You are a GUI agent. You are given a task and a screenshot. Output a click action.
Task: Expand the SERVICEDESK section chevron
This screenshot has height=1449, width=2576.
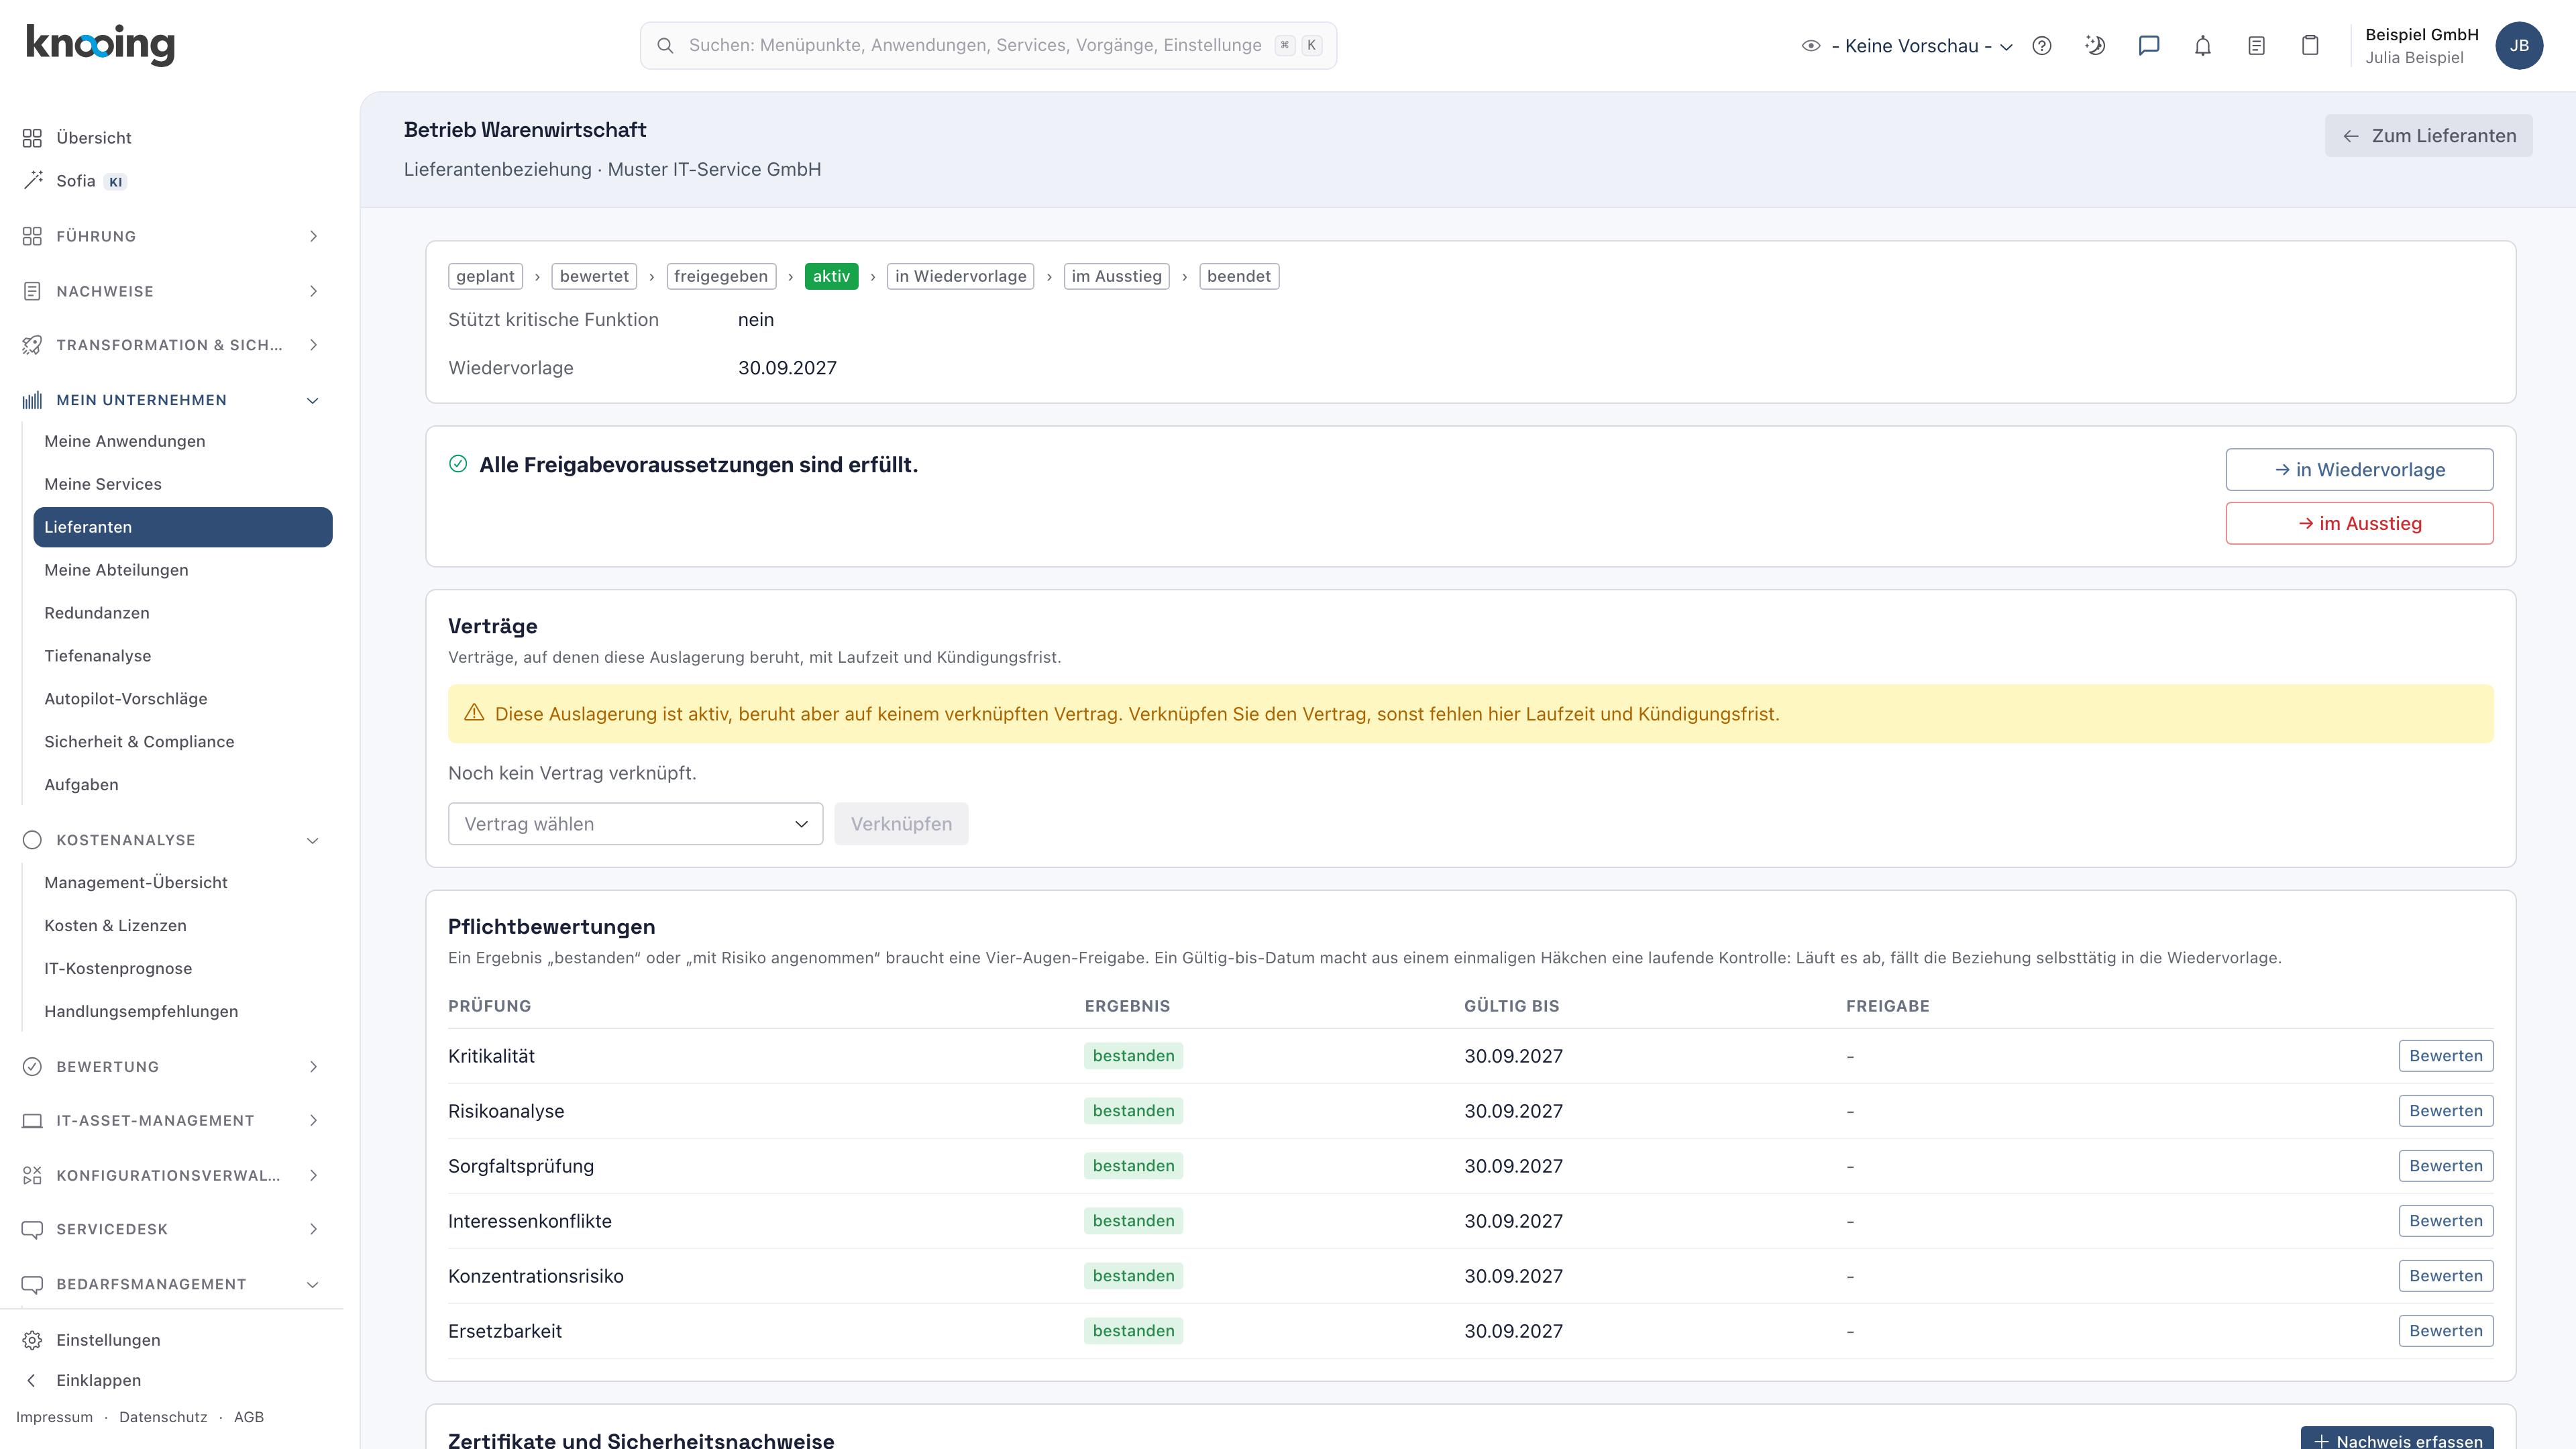[313, 1229]
